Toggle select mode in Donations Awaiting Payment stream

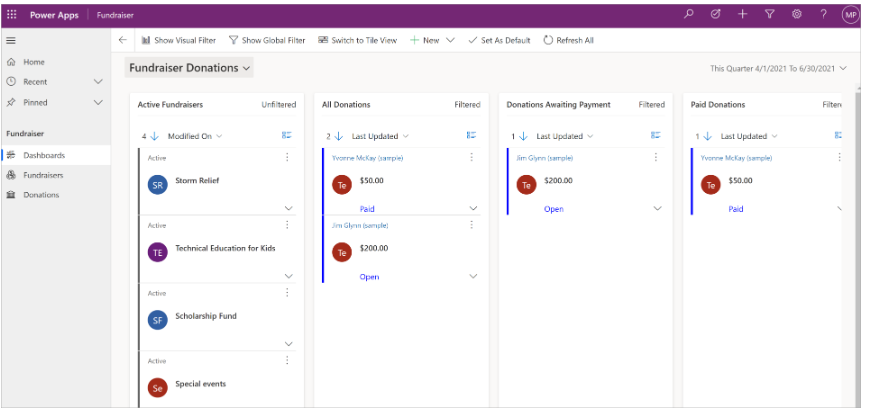point(655,135)
